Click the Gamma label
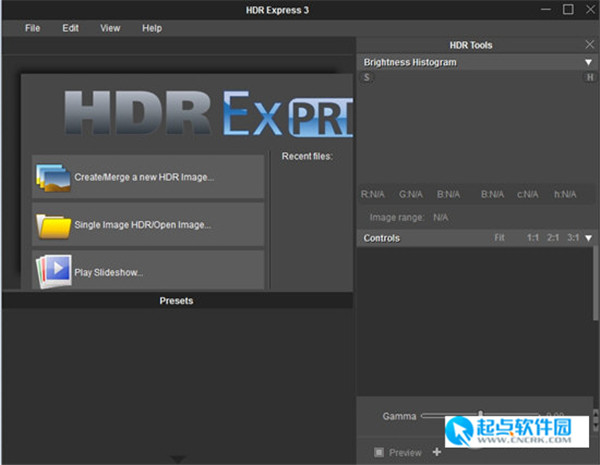The height and width of the screenshot is (465, 600). (x=399, y=416)
